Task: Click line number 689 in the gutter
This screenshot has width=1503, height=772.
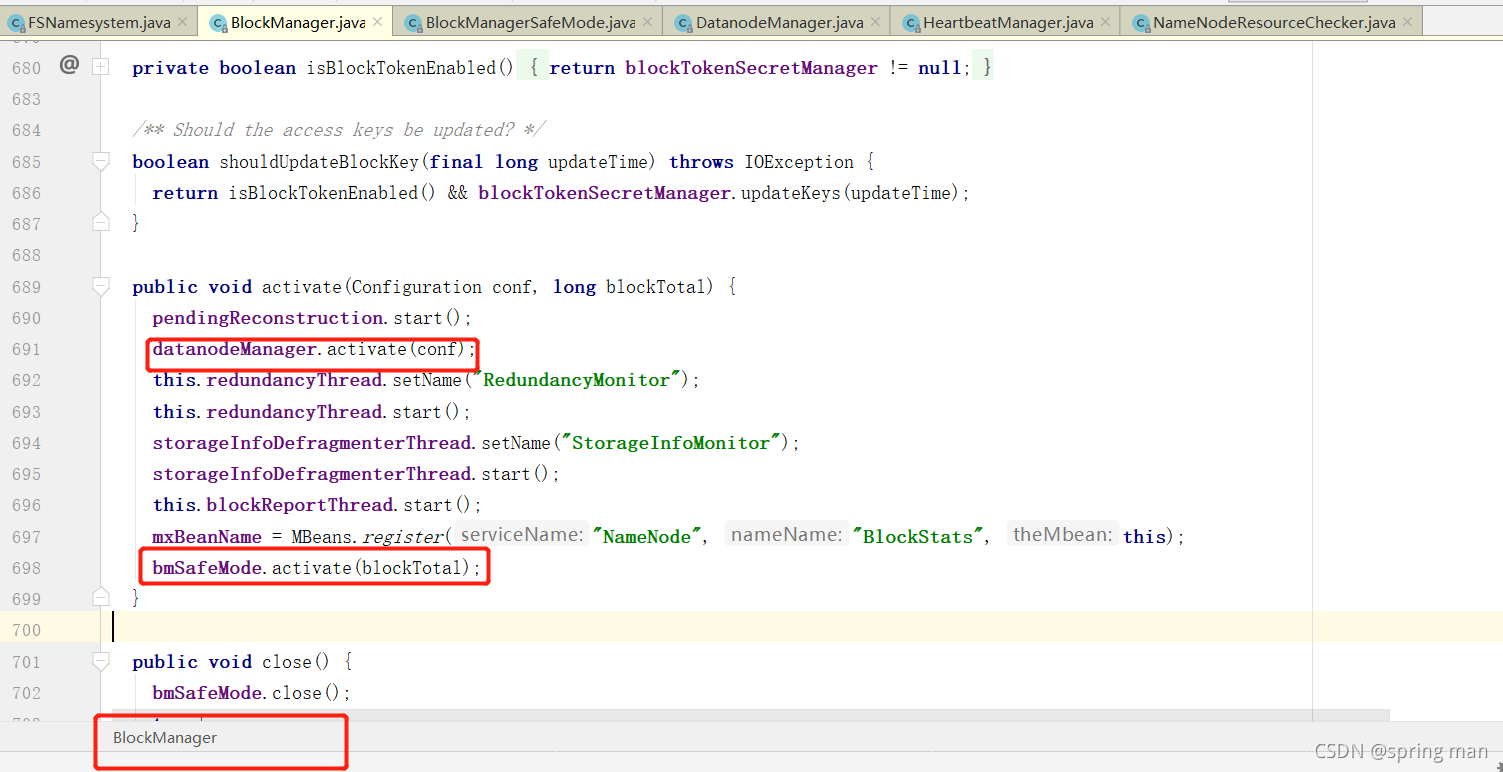Action: [x=25, y=287]
